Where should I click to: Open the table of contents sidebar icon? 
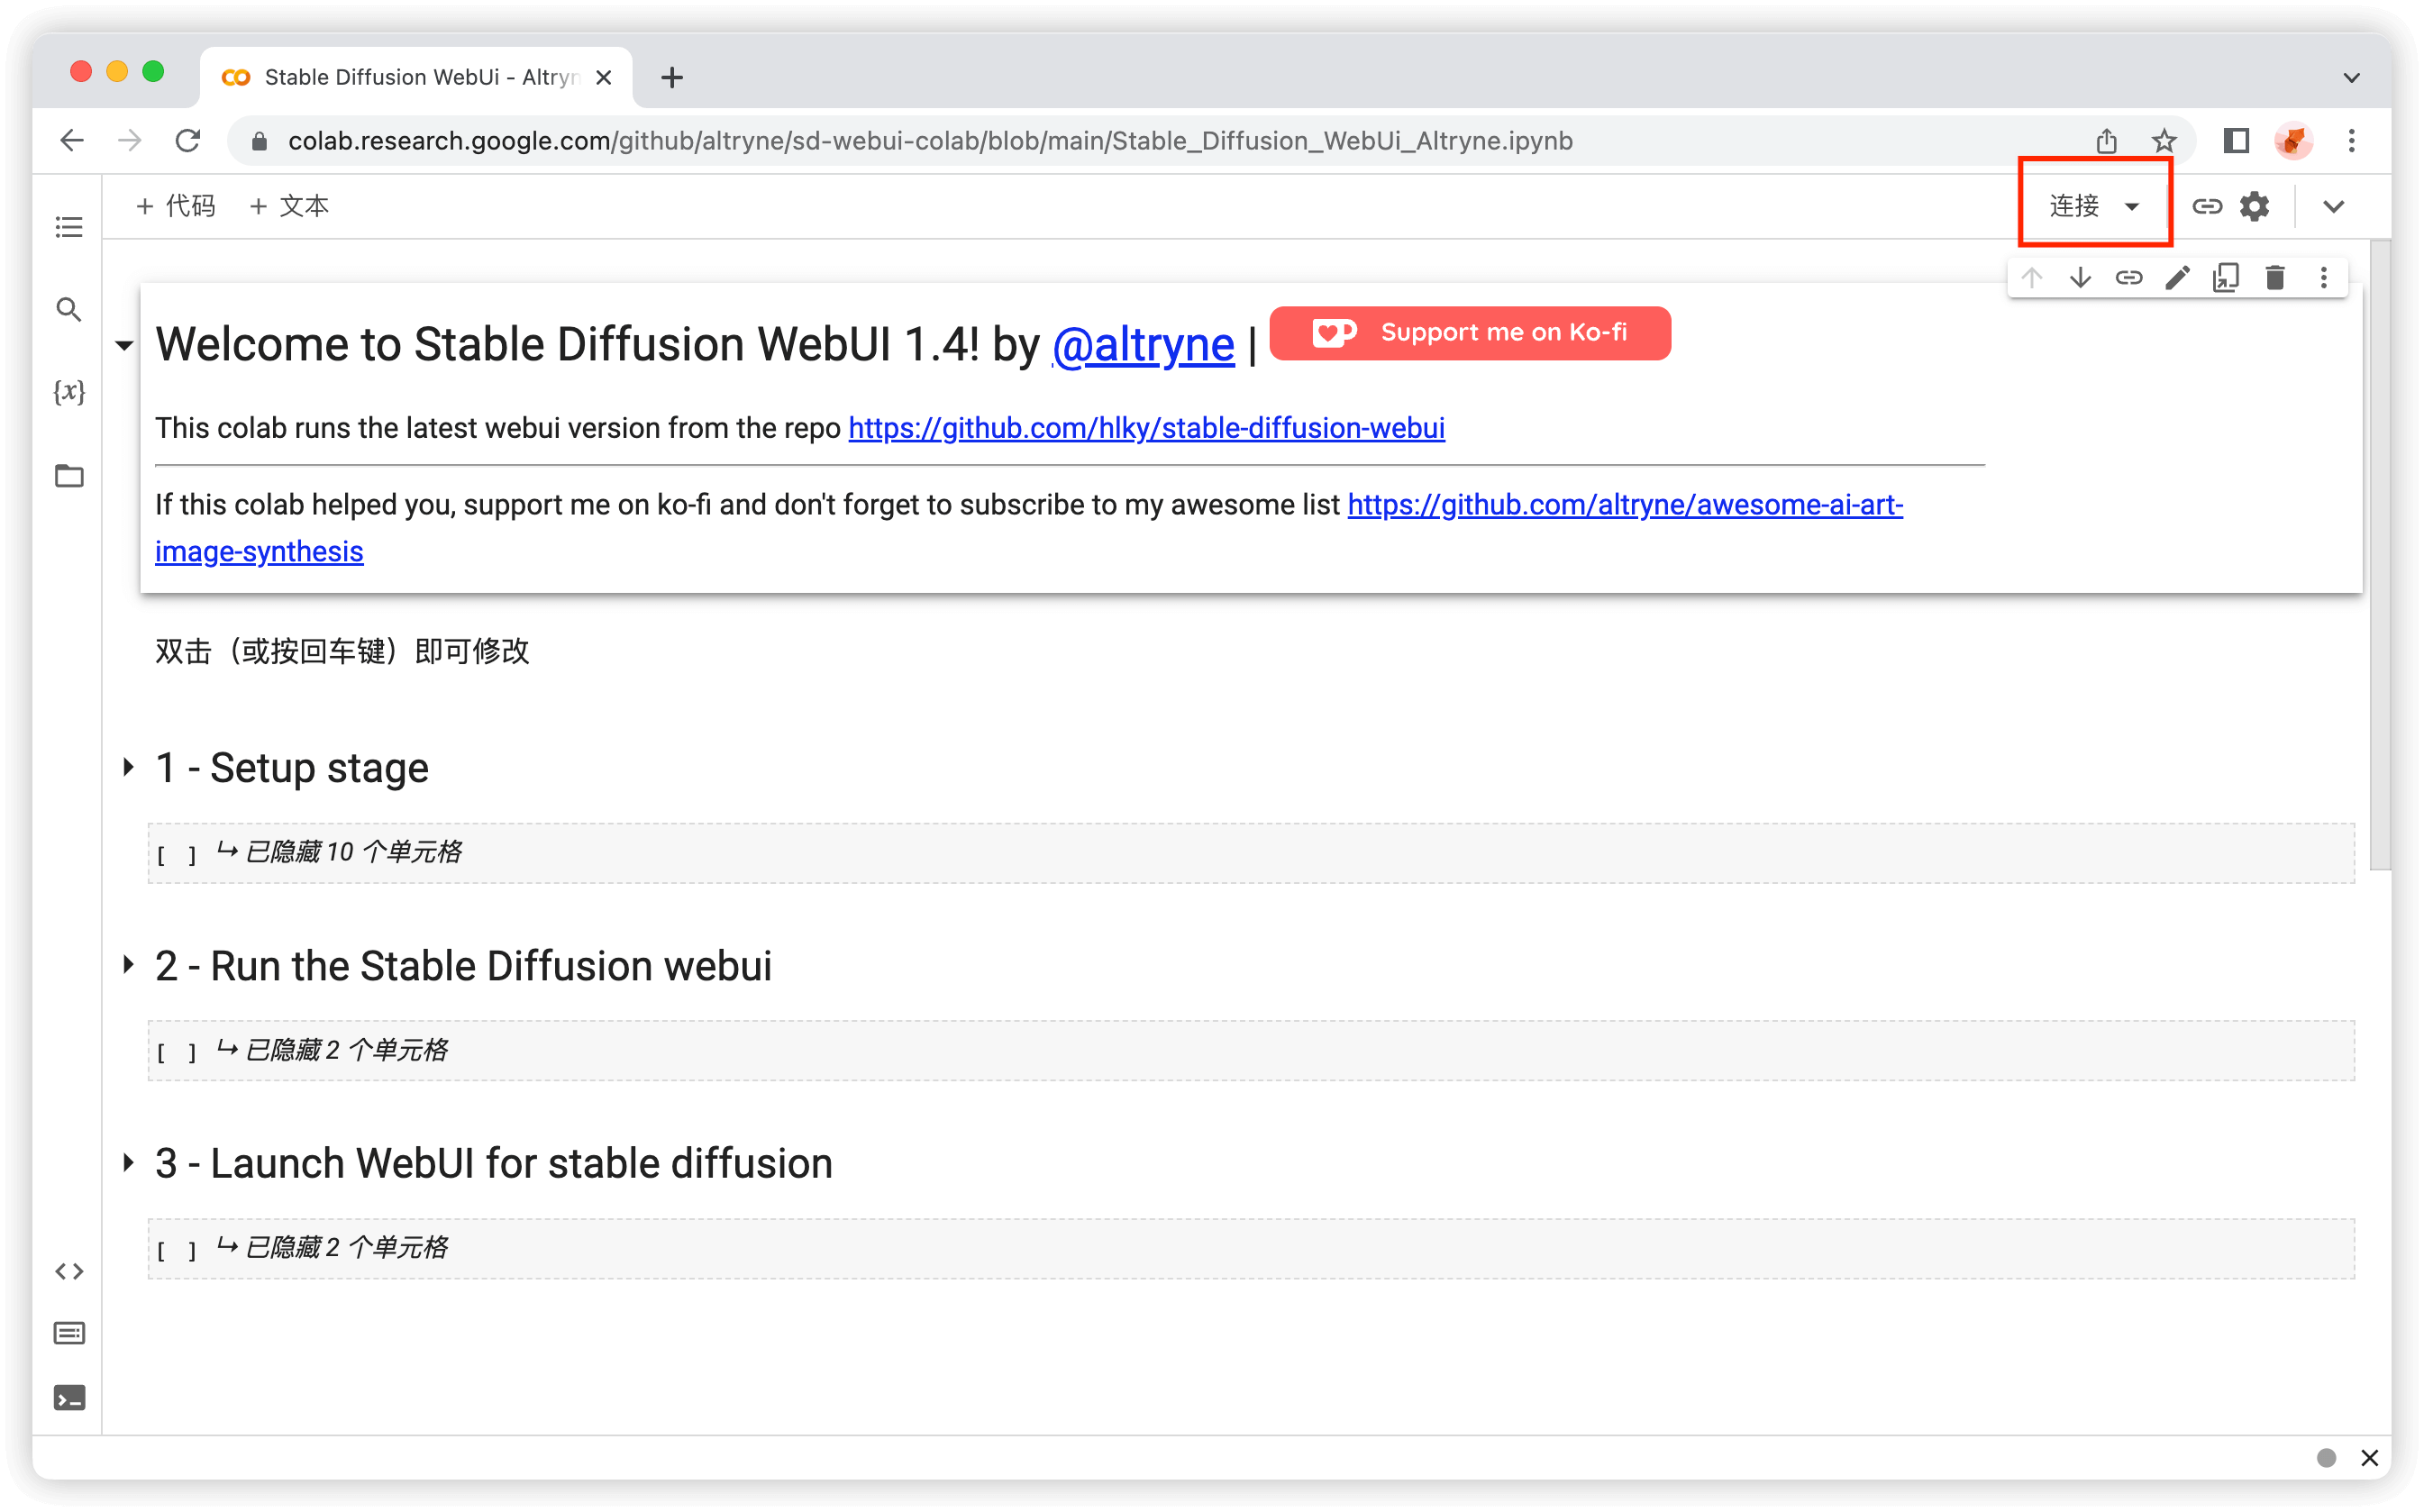click(69, 227)
